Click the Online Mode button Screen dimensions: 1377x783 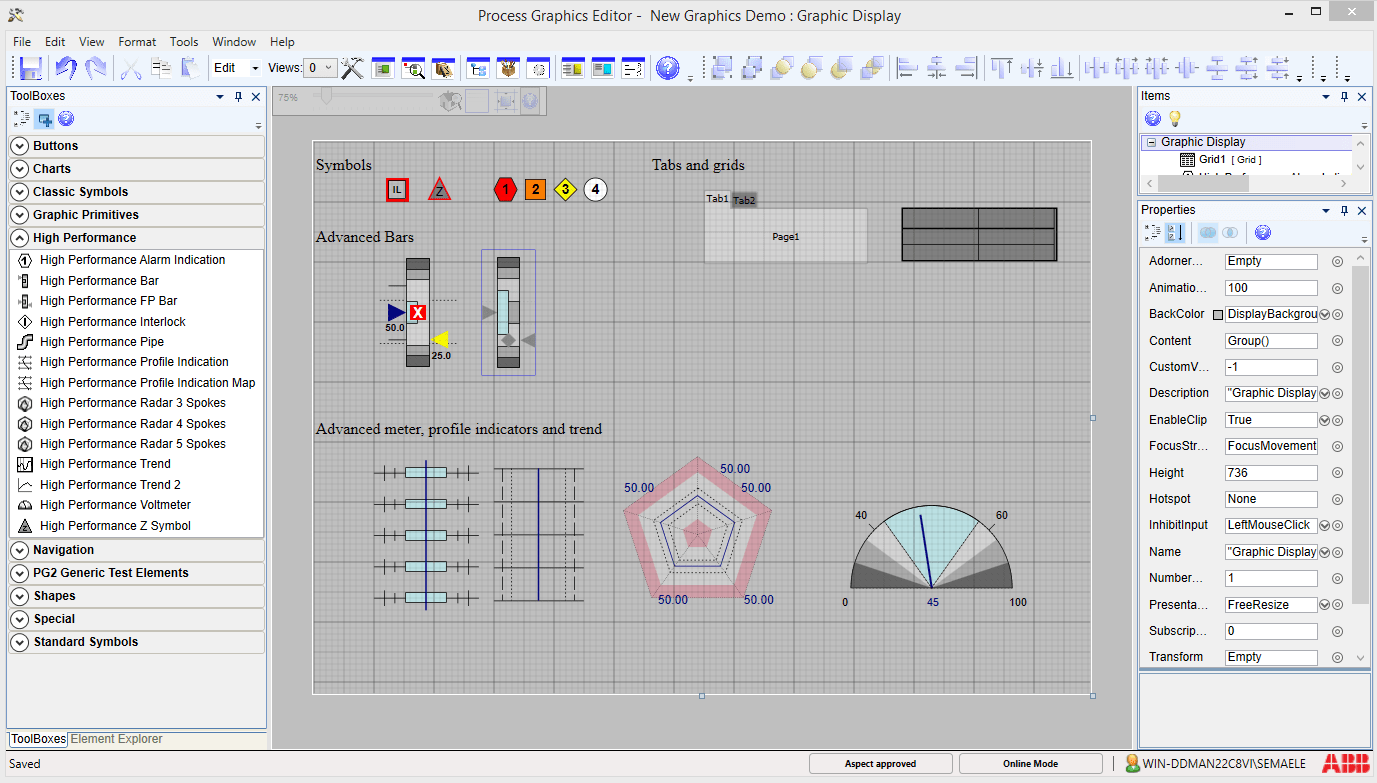tap(1030, 763)
